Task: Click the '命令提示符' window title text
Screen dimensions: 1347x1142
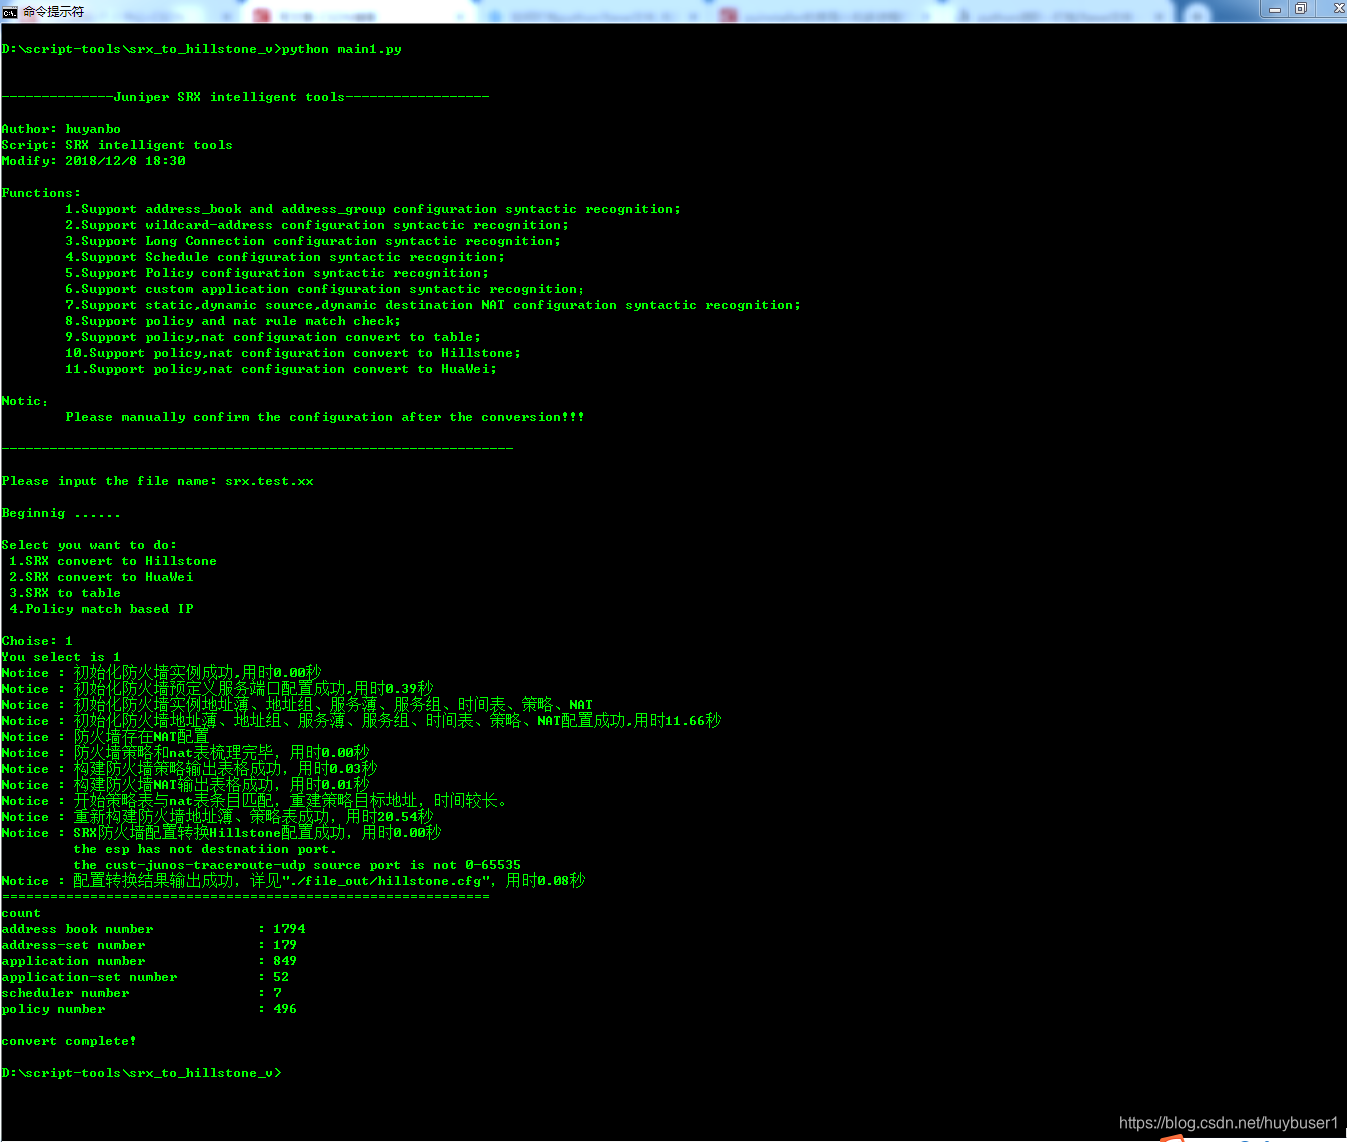Action: point(54,12)
